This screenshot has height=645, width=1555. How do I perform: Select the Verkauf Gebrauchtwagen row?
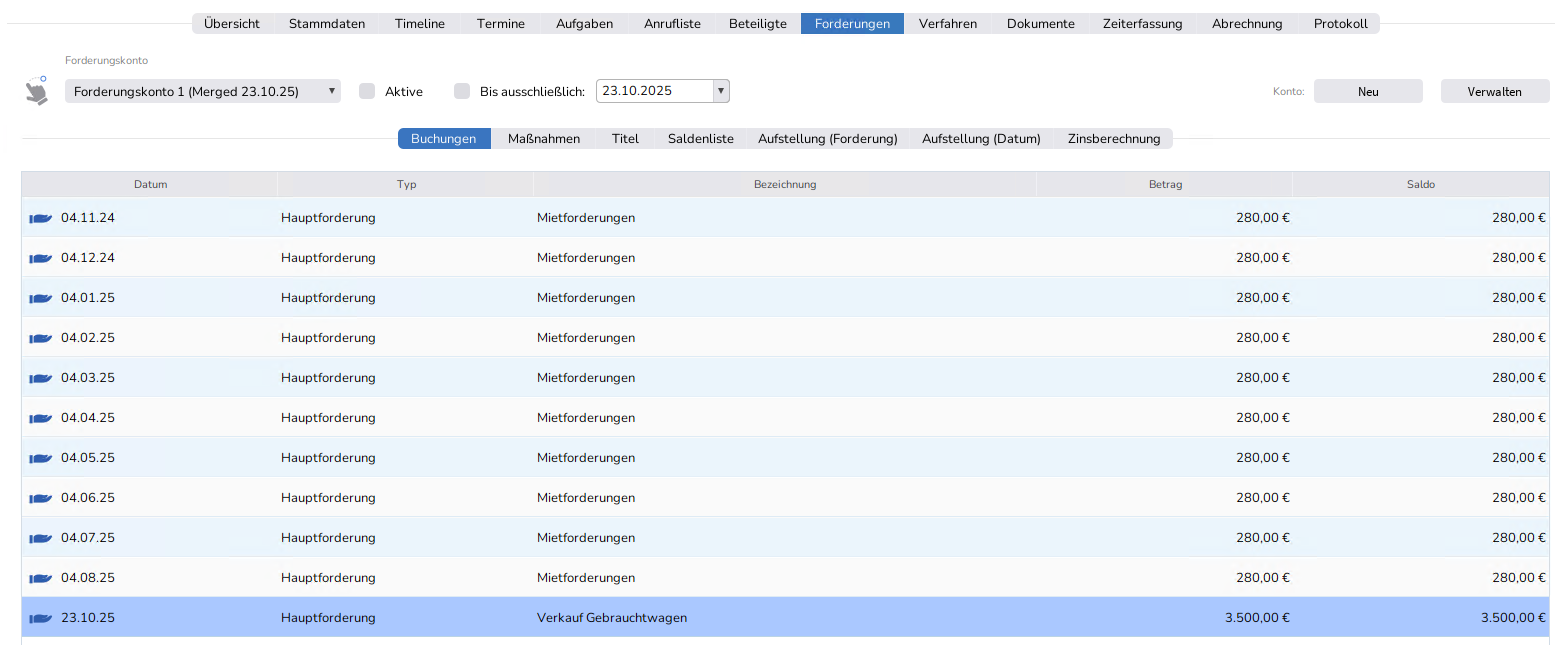coord(612,618)
